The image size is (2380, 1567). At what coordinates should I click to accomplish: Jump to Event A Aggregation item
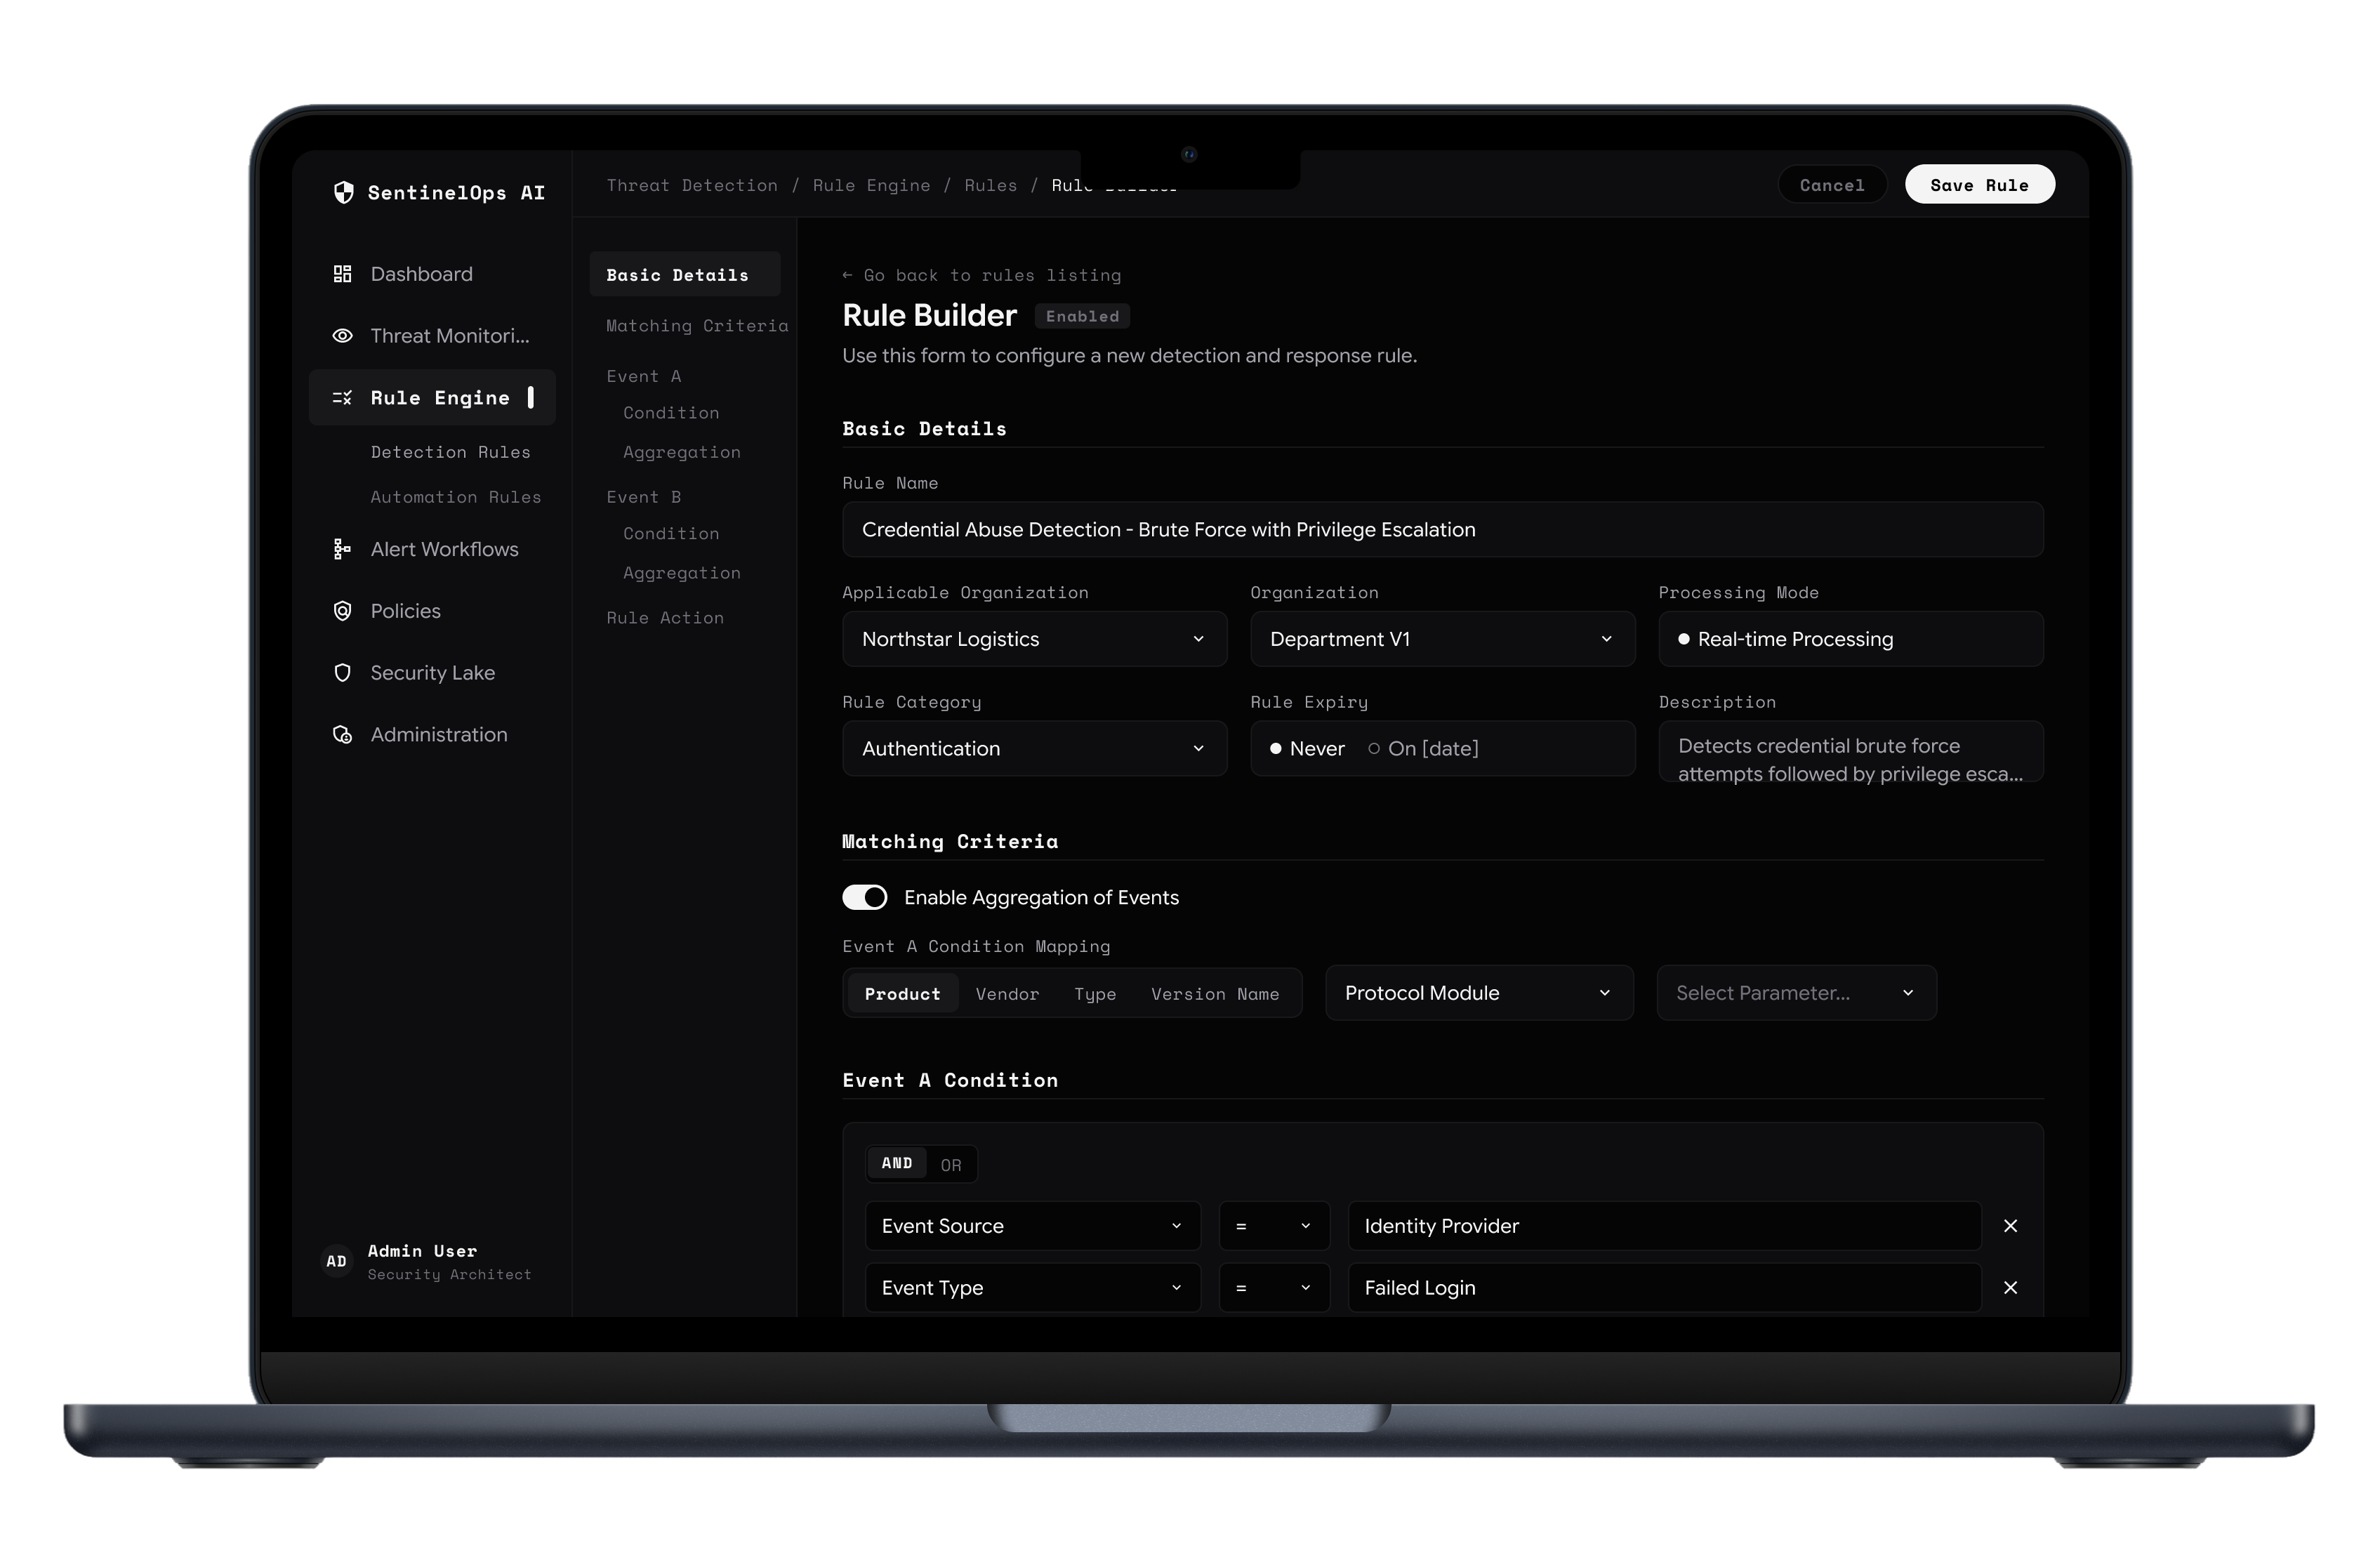point(681,452)
